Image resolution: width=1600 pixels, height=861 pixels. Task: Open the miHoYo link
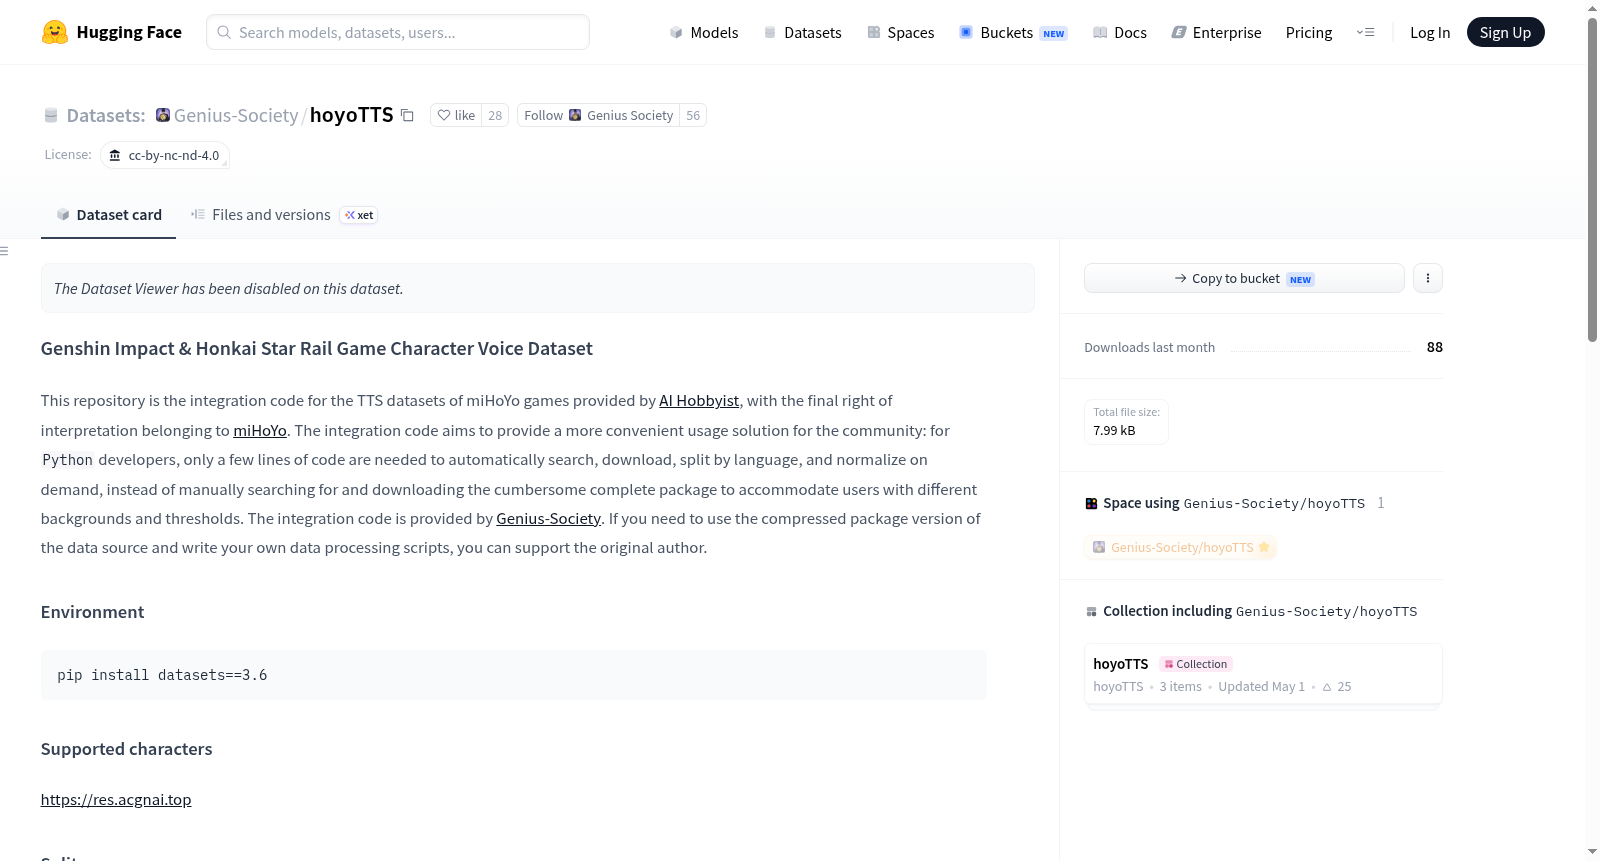pyautogui.click(x=260, y=431)
